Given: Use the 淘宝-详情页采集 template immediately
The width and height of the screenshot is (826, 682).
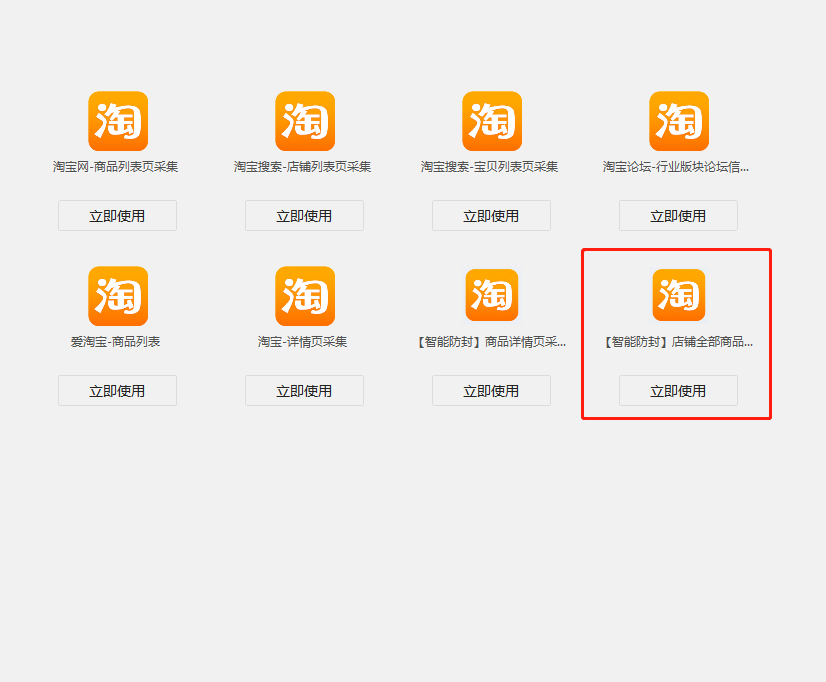Looking at the screenshot, I should click(304, 390).
